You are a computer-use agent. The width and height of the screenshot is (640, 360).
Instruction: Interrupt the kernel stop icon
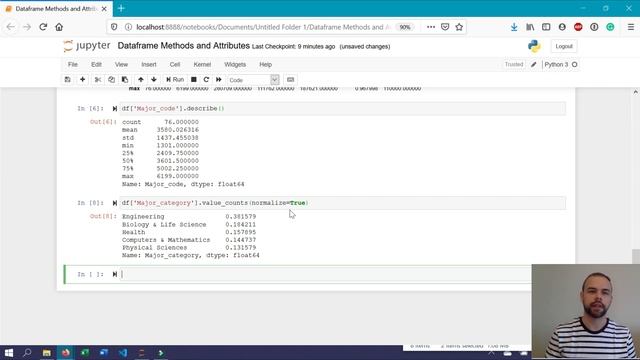click(x=194, y=80)
